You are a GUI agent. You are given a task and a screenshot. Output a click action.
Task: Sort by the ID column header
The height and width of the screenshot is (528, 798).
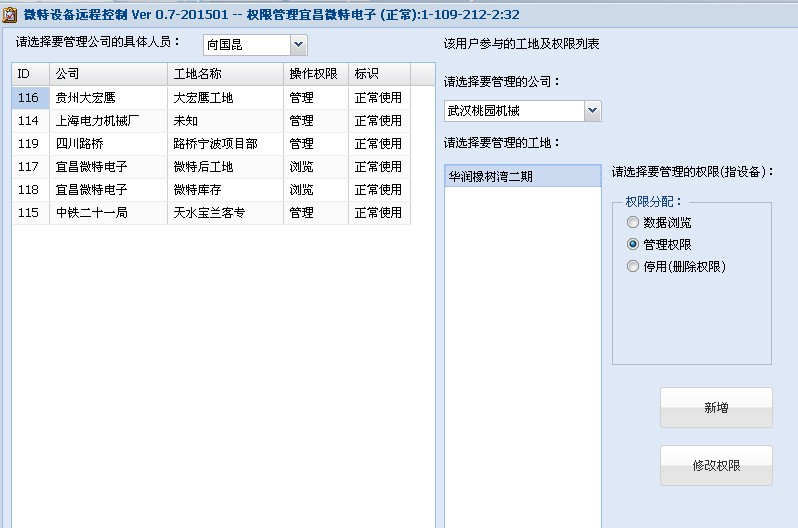point(31,74)
